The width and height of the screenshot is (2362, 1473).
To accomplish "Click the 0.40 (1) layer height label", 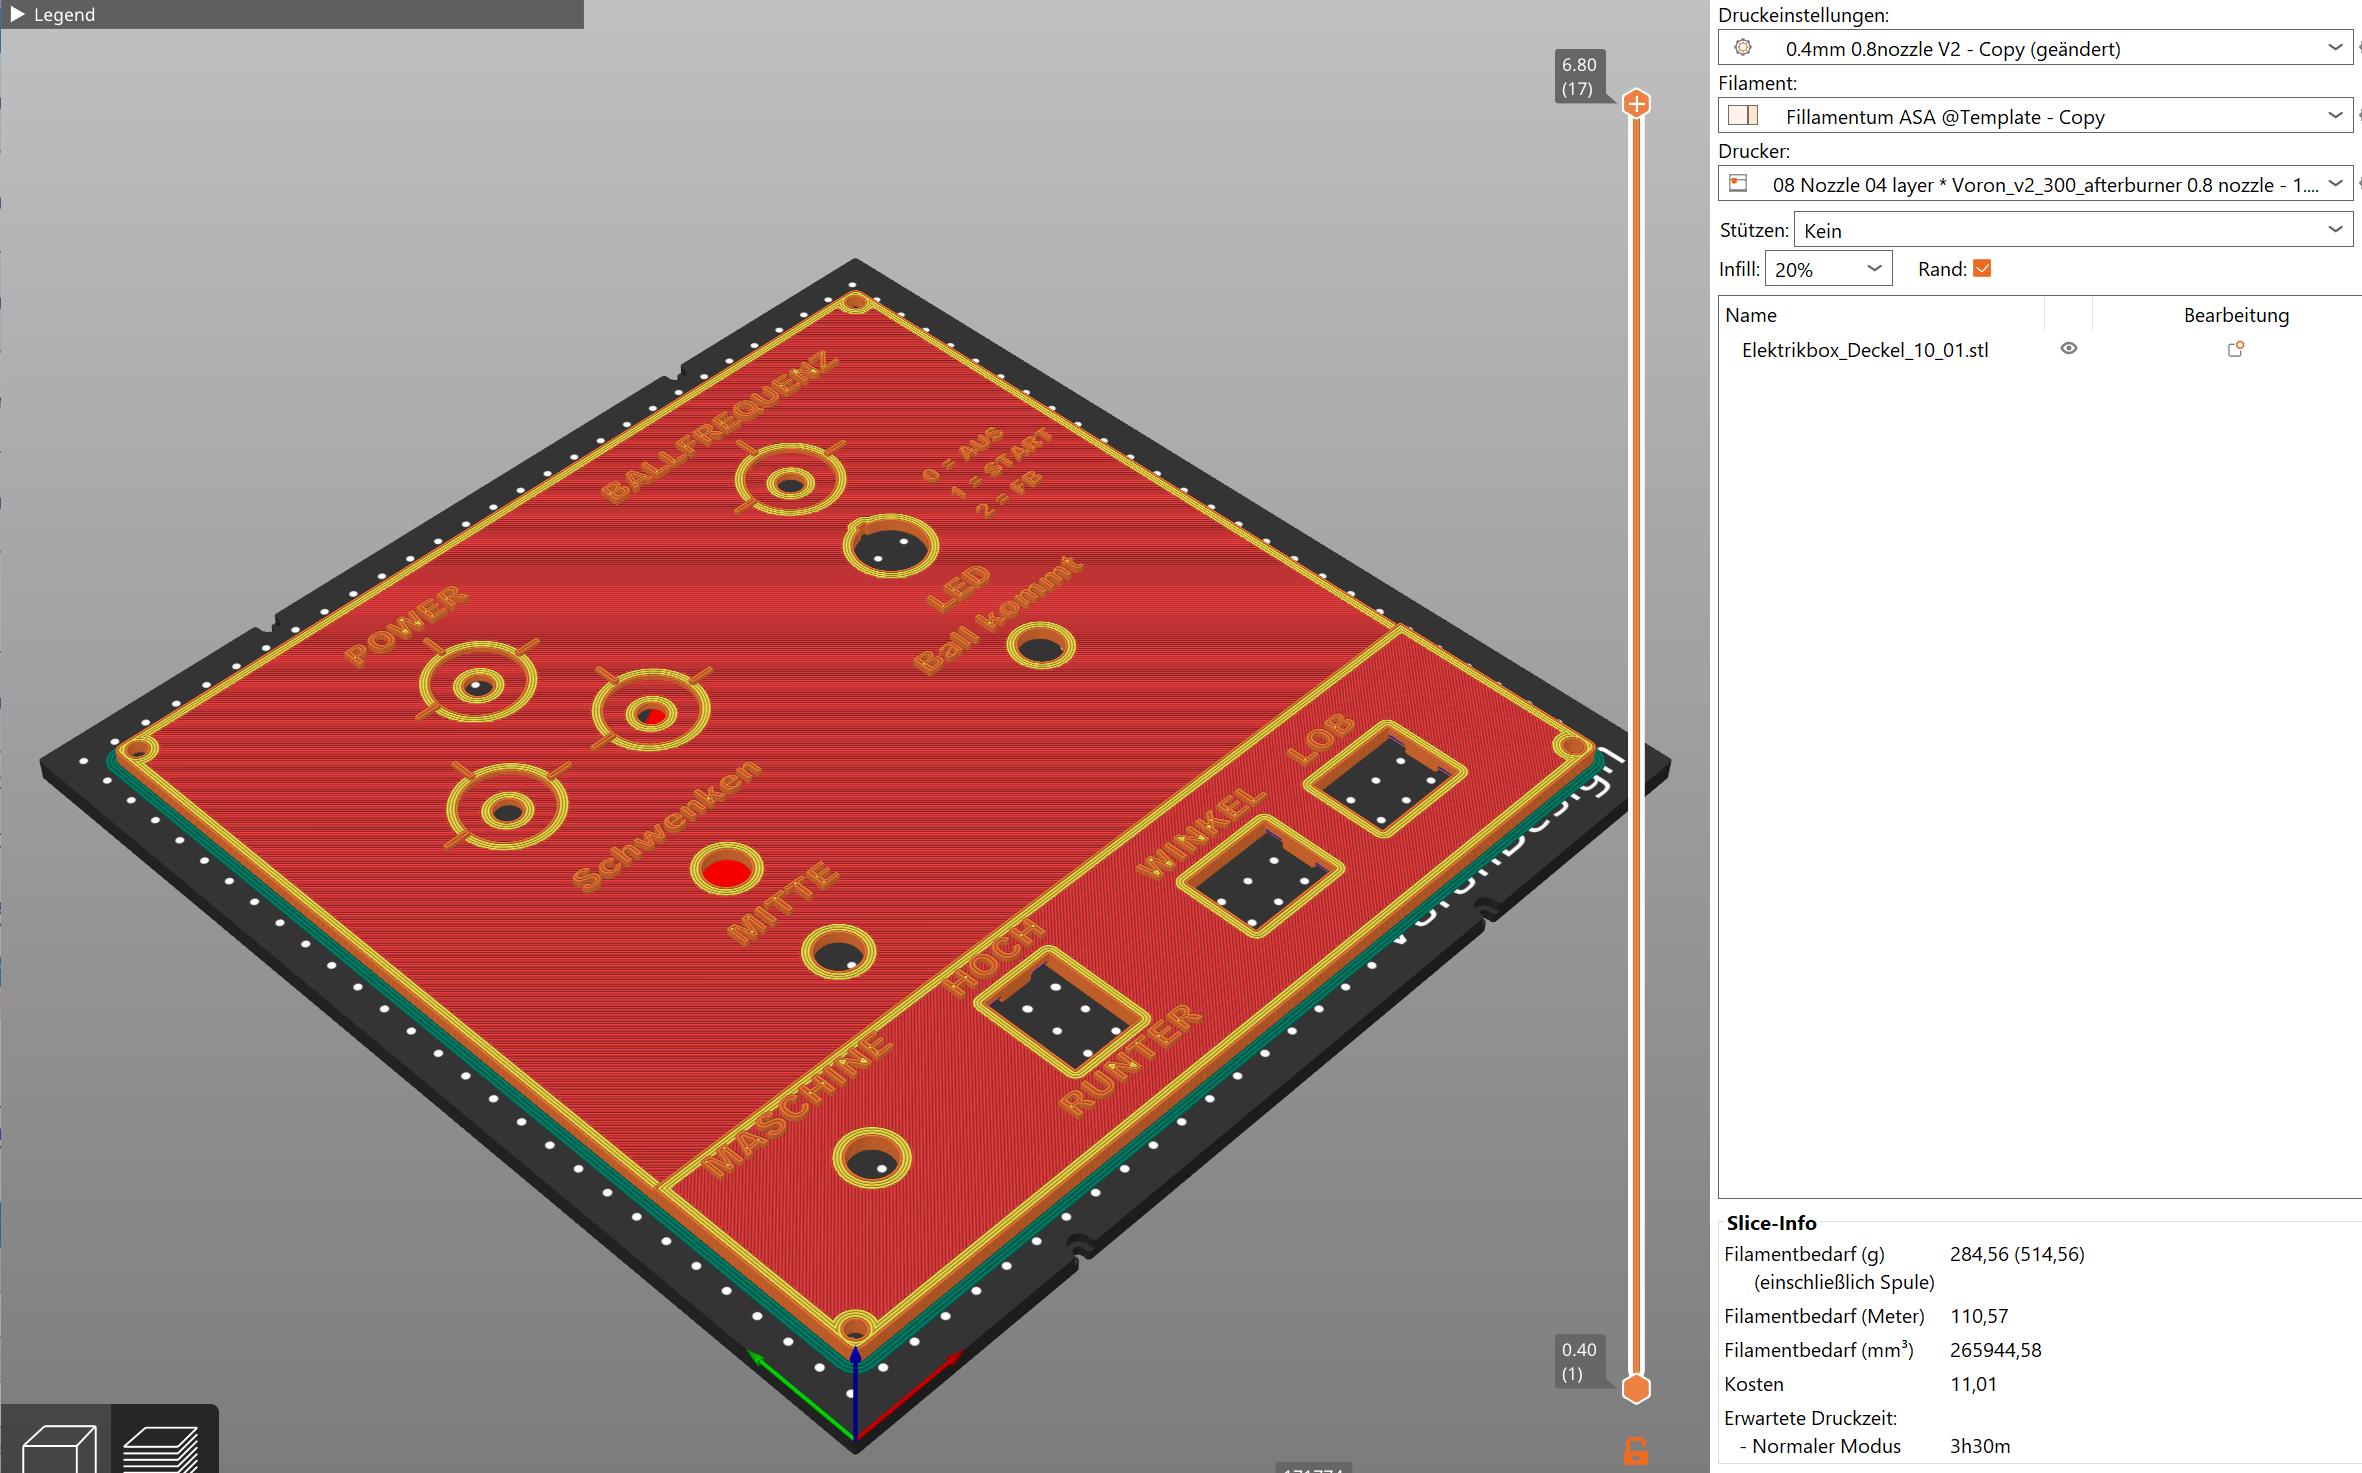I will click(x=1579, y=1361).
